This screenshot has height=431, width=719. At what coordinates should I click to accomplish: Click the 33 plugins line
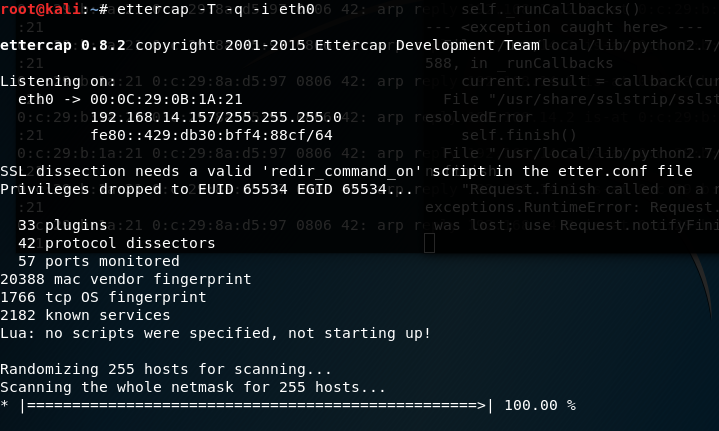click(62, 225)
